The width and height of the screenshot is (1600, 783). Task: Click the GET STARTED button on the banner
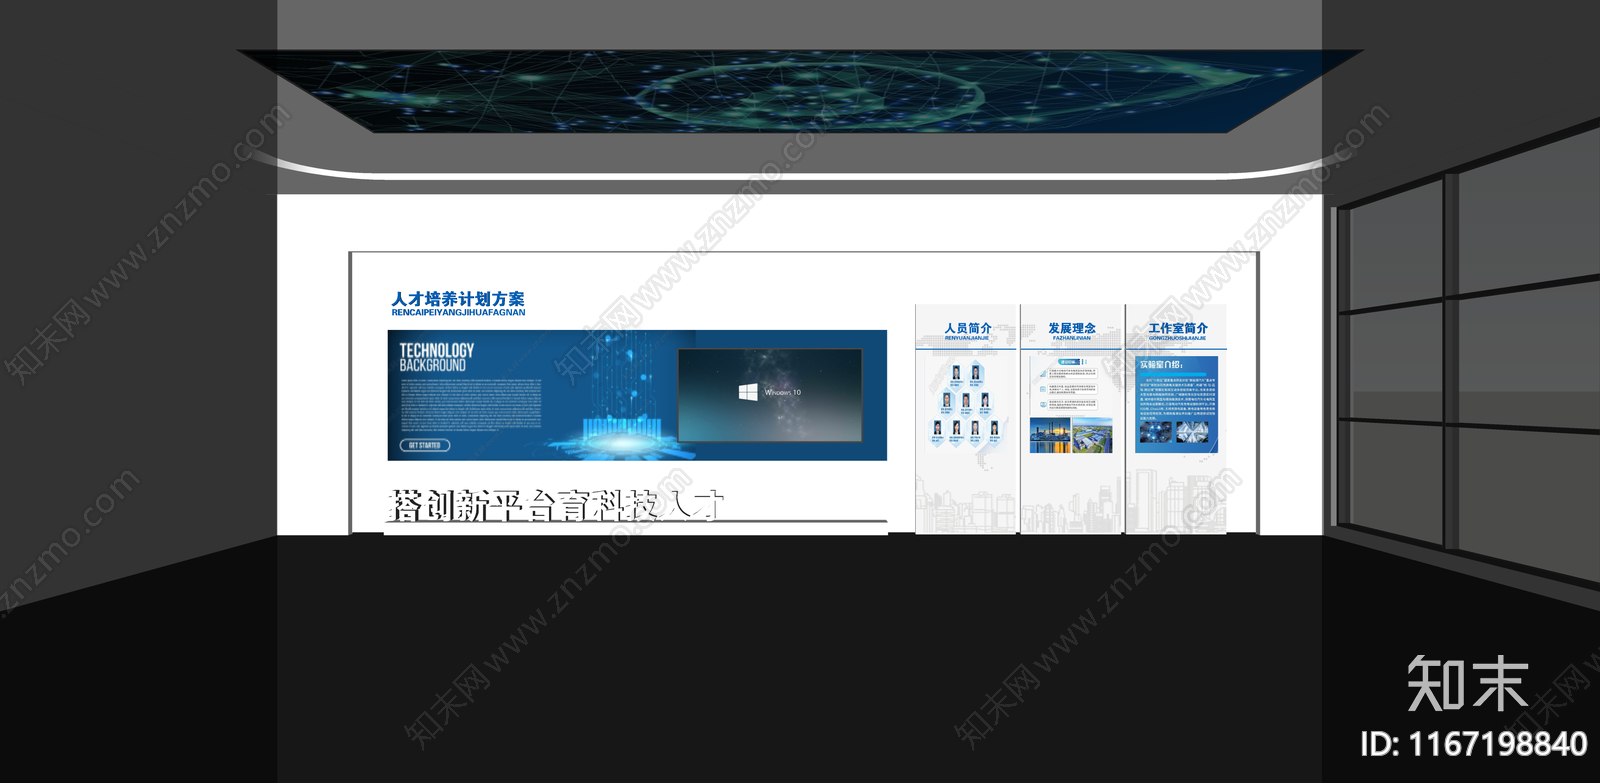click(x=424, y=445)
